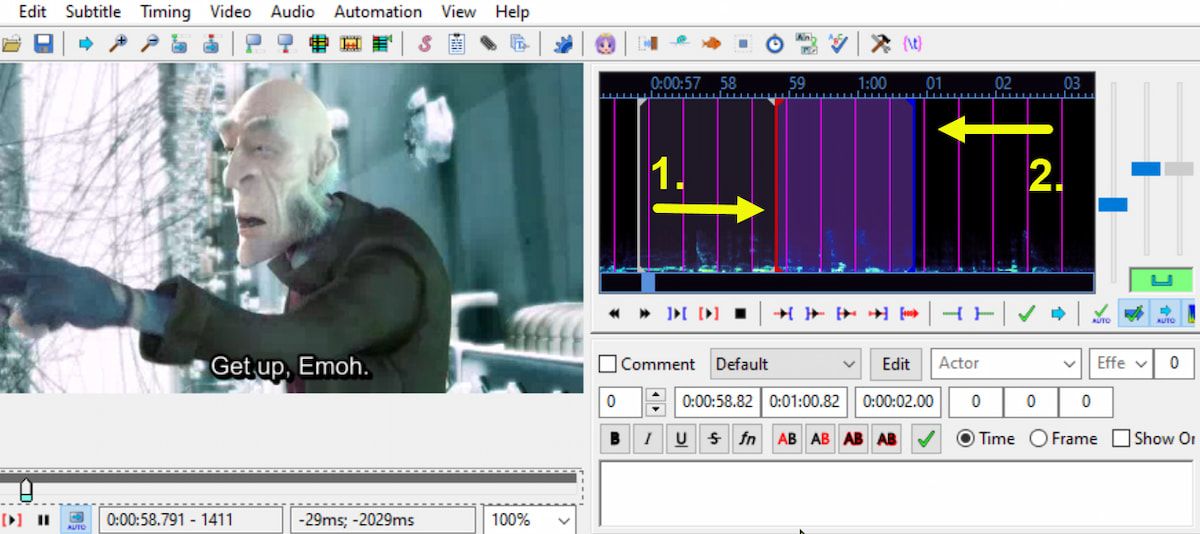This screenshot has width=1200, height=534.
Task: Toggle video AUTO seek button beside pause
Action: (x=75, y=520)
